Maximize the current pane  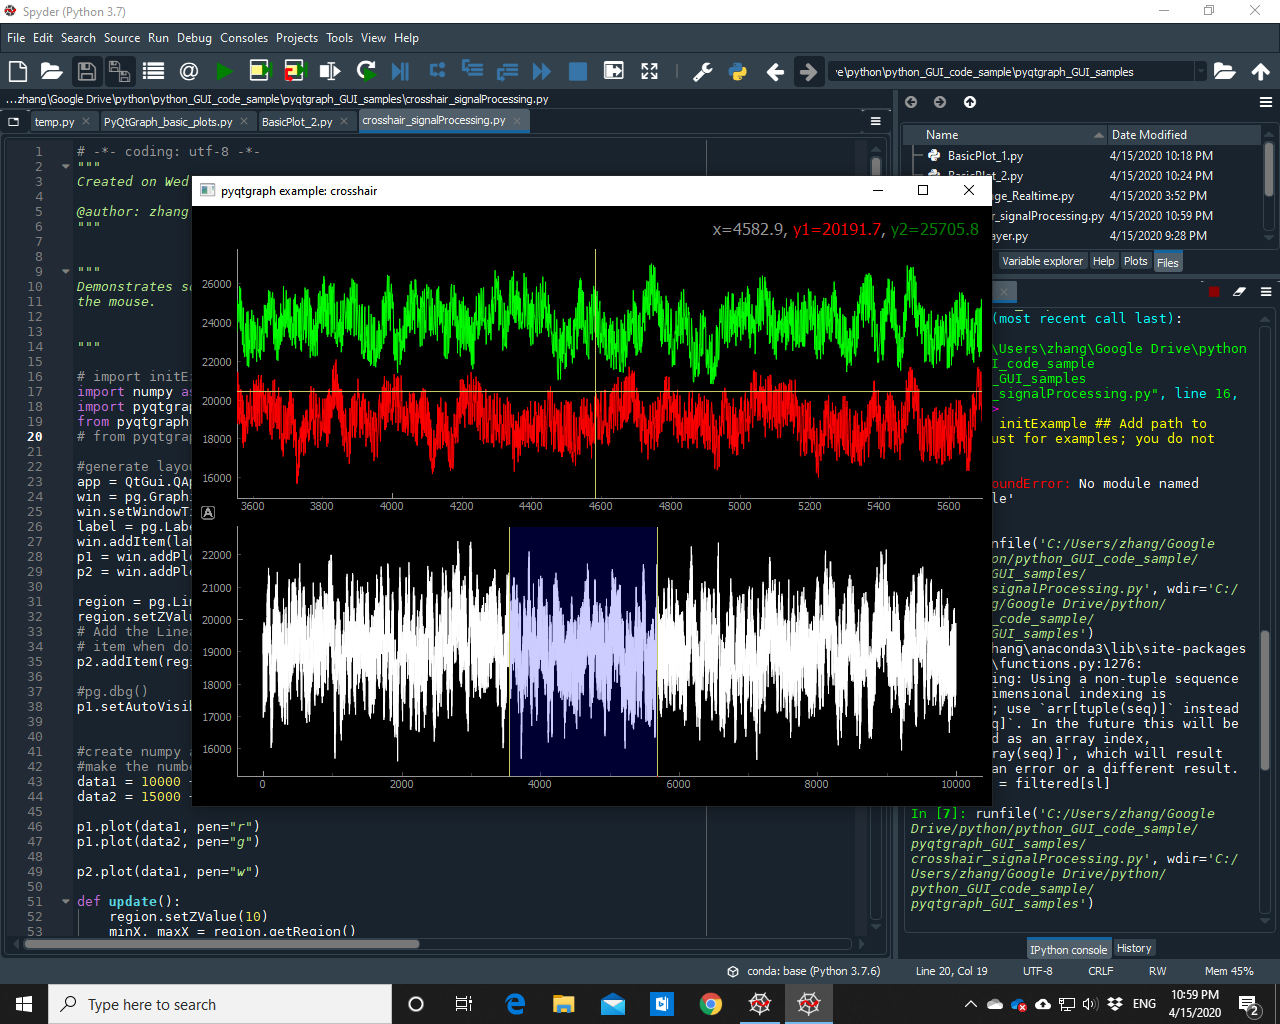[x=613, y=71]
